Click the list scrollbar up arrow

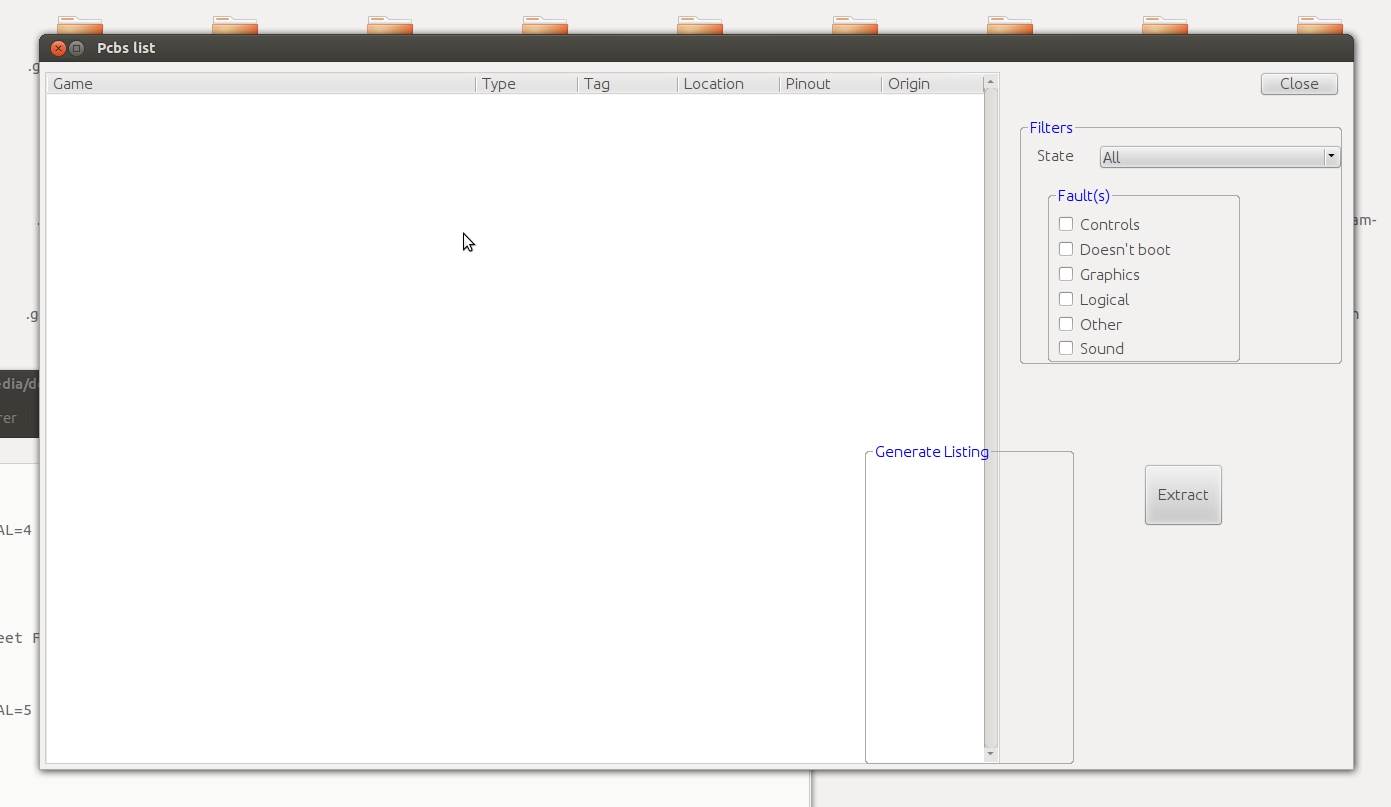pyautogui.click(x=991, y=82)
